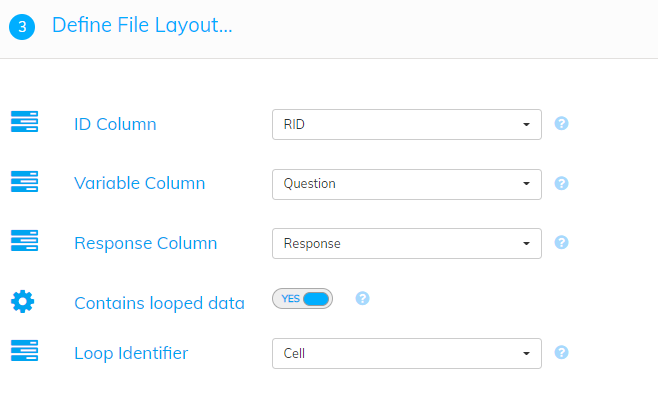Click the step 3 number circle
The image size is (658, 401).
[x=22, y=27]
